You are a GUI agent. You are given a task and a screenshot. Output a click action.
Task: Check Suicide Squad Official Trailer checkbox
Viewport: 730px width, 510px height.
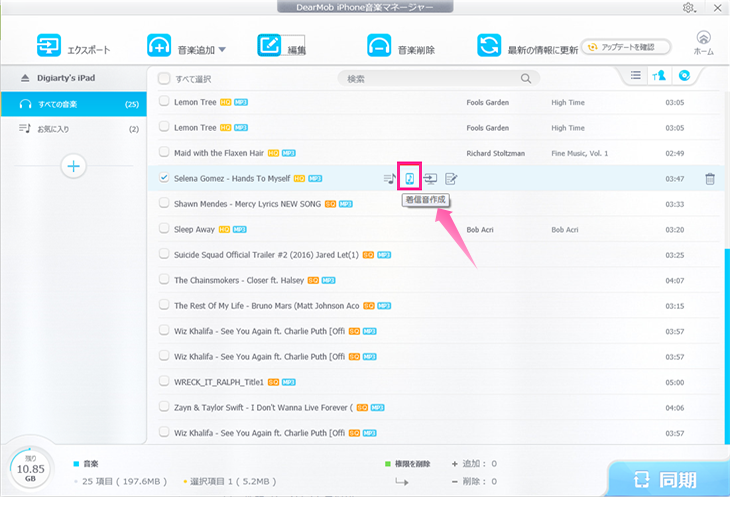pyautogui.click(x=164, y=254)
